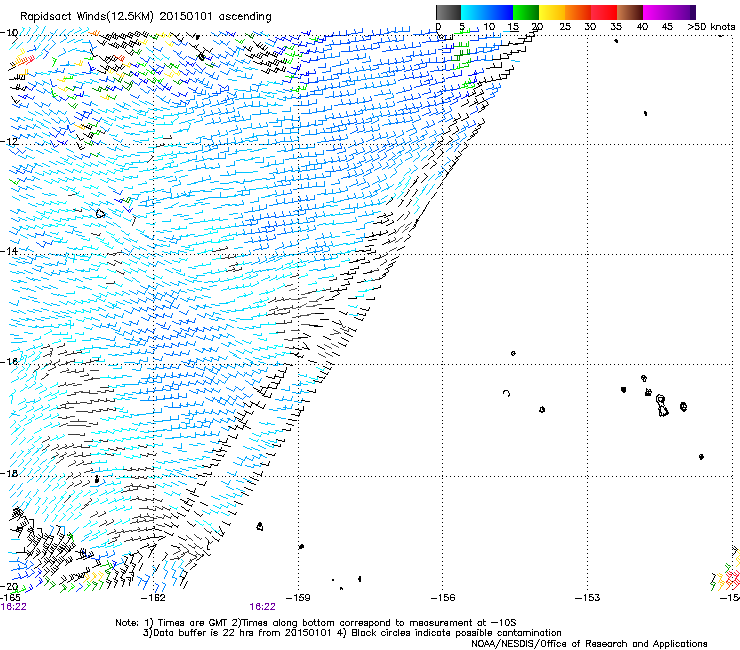Viewport: 740px width, 650px height.
Task: Click the '-18' latitude label
Action: pyautogui.click(x=9, y=473)
